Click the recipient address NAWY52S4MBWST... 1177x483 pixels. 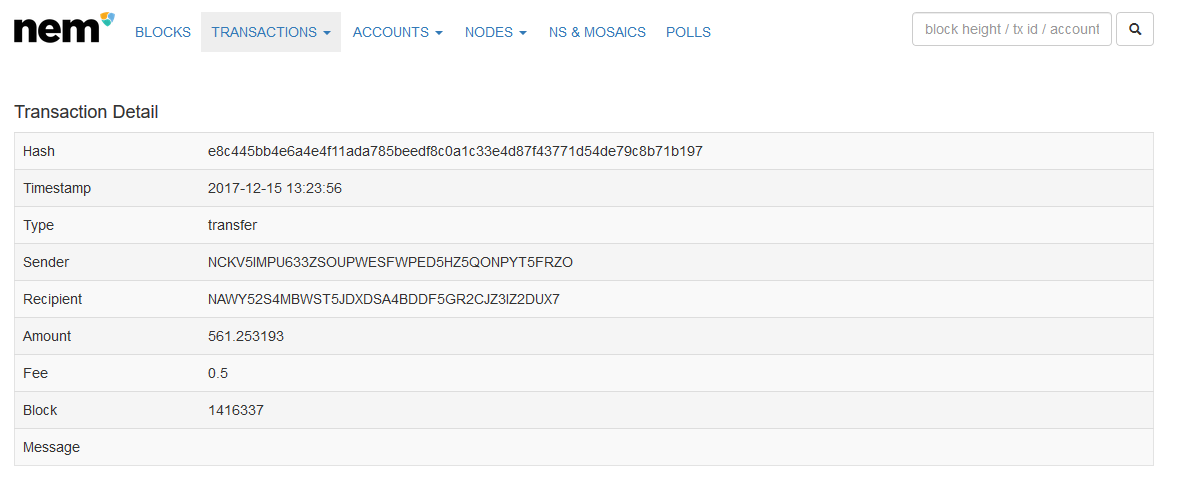[384, 299]
